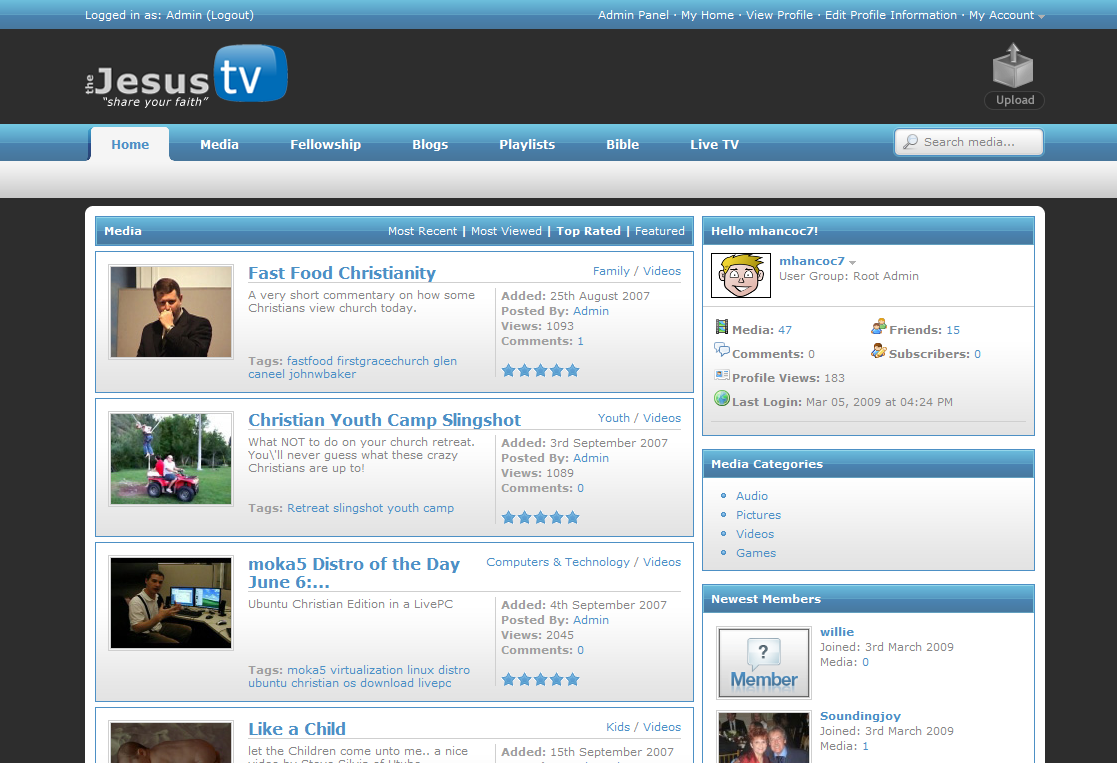Viewport: 1117px width, 763px height.
Task: Click star rating for Fast Food Christianity
Action: pos(541,370)
